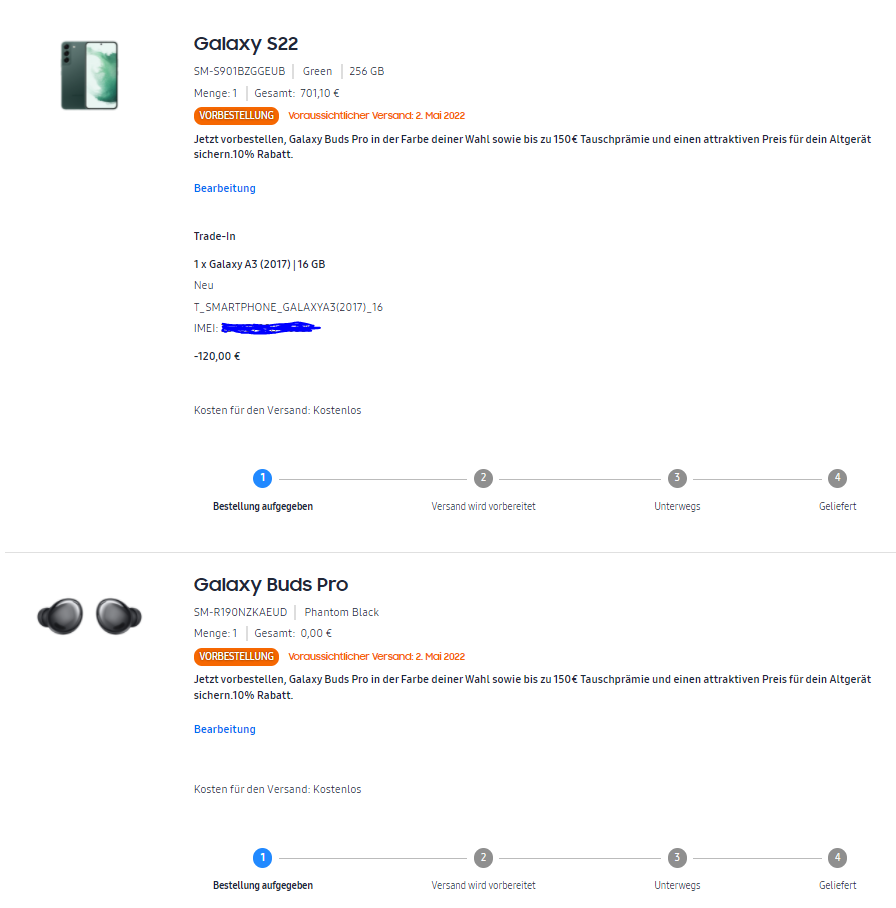Click the VORBESTELLUNG badge for Galaxy Buds Pro
Image resolution: width=896 pixels, height=908 pixels.
pos(236,657)
